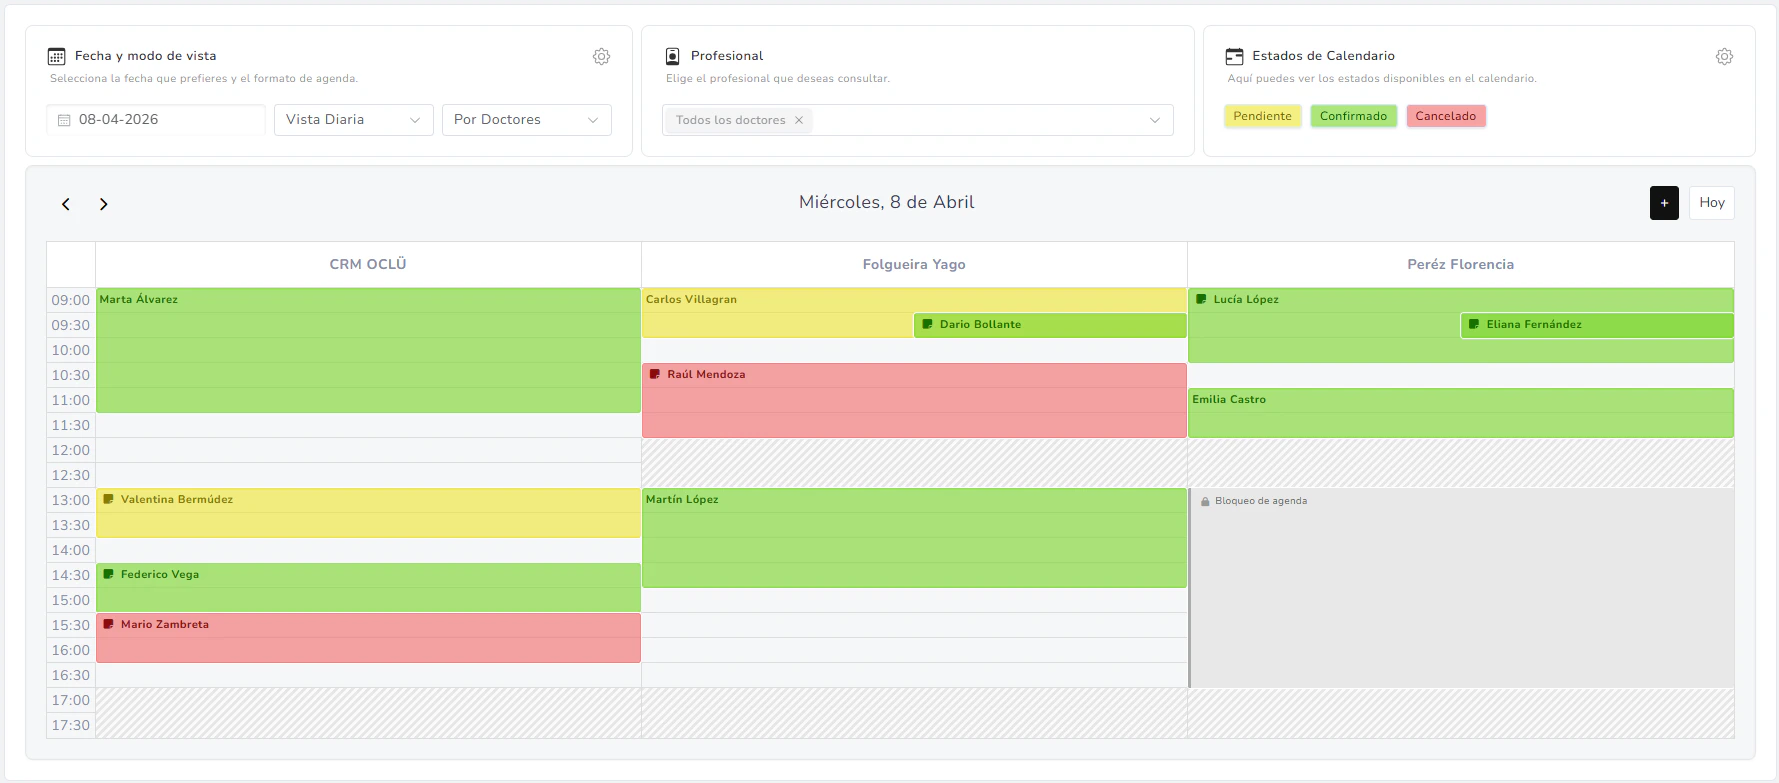1779x783 pixels.
Task: Click the black plus add appointment button
Action: (1664, 203)
